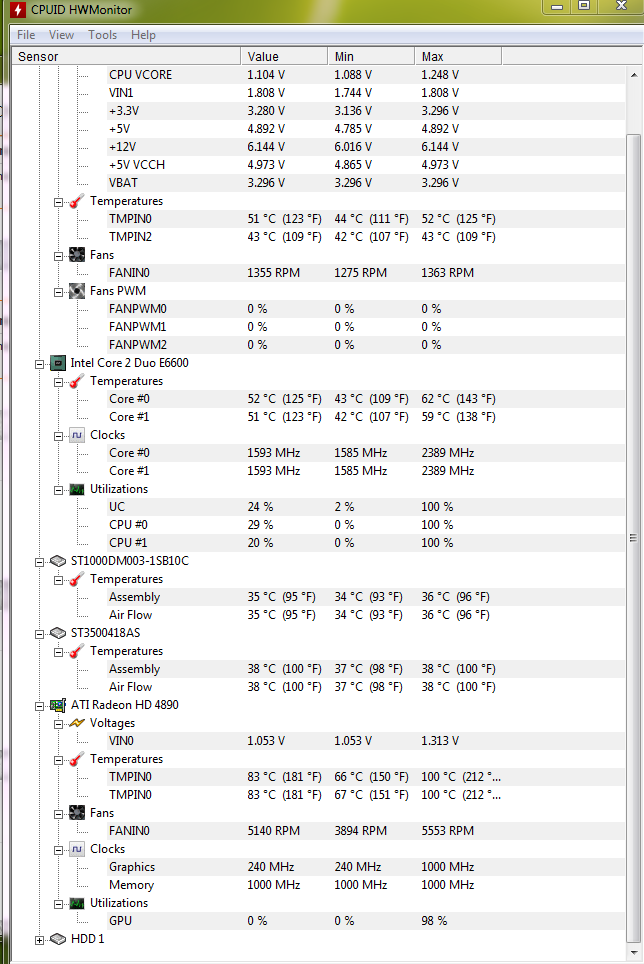This screenshot has height=964, width=644.
Task: Click the HDD 1 drive icon
Action: pyautogui.click(x=58, y=939)
